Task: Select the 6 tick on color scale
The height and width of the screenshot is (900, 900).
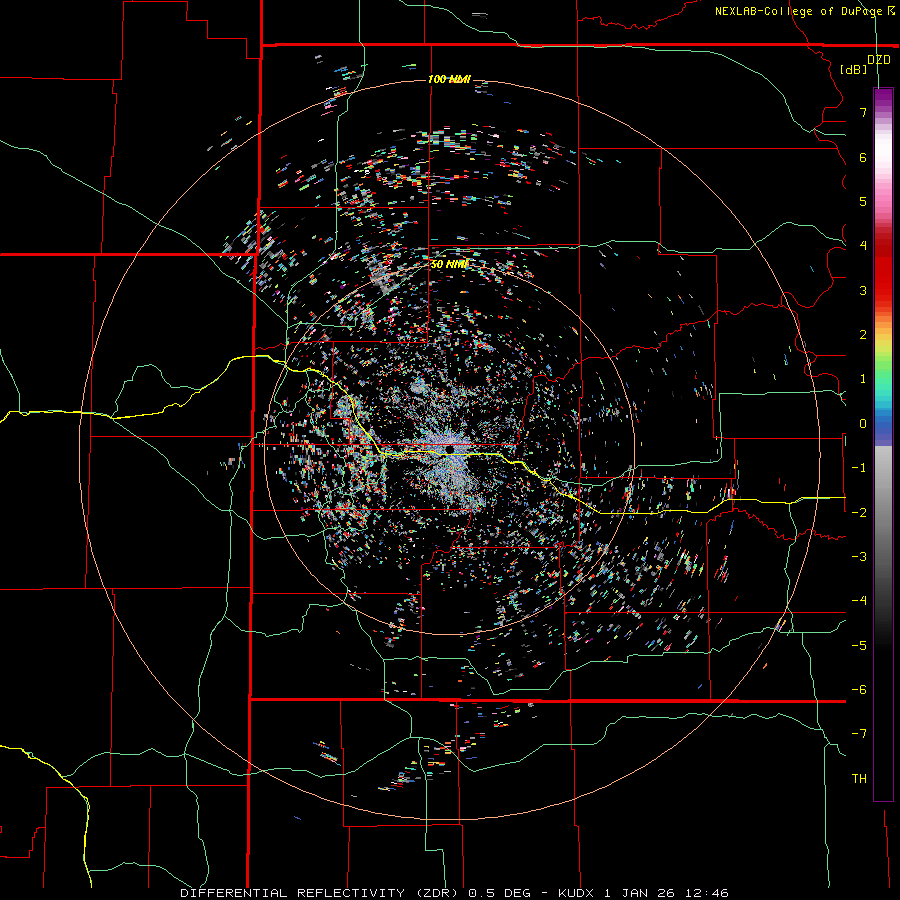Action: [x=863, y=157]
